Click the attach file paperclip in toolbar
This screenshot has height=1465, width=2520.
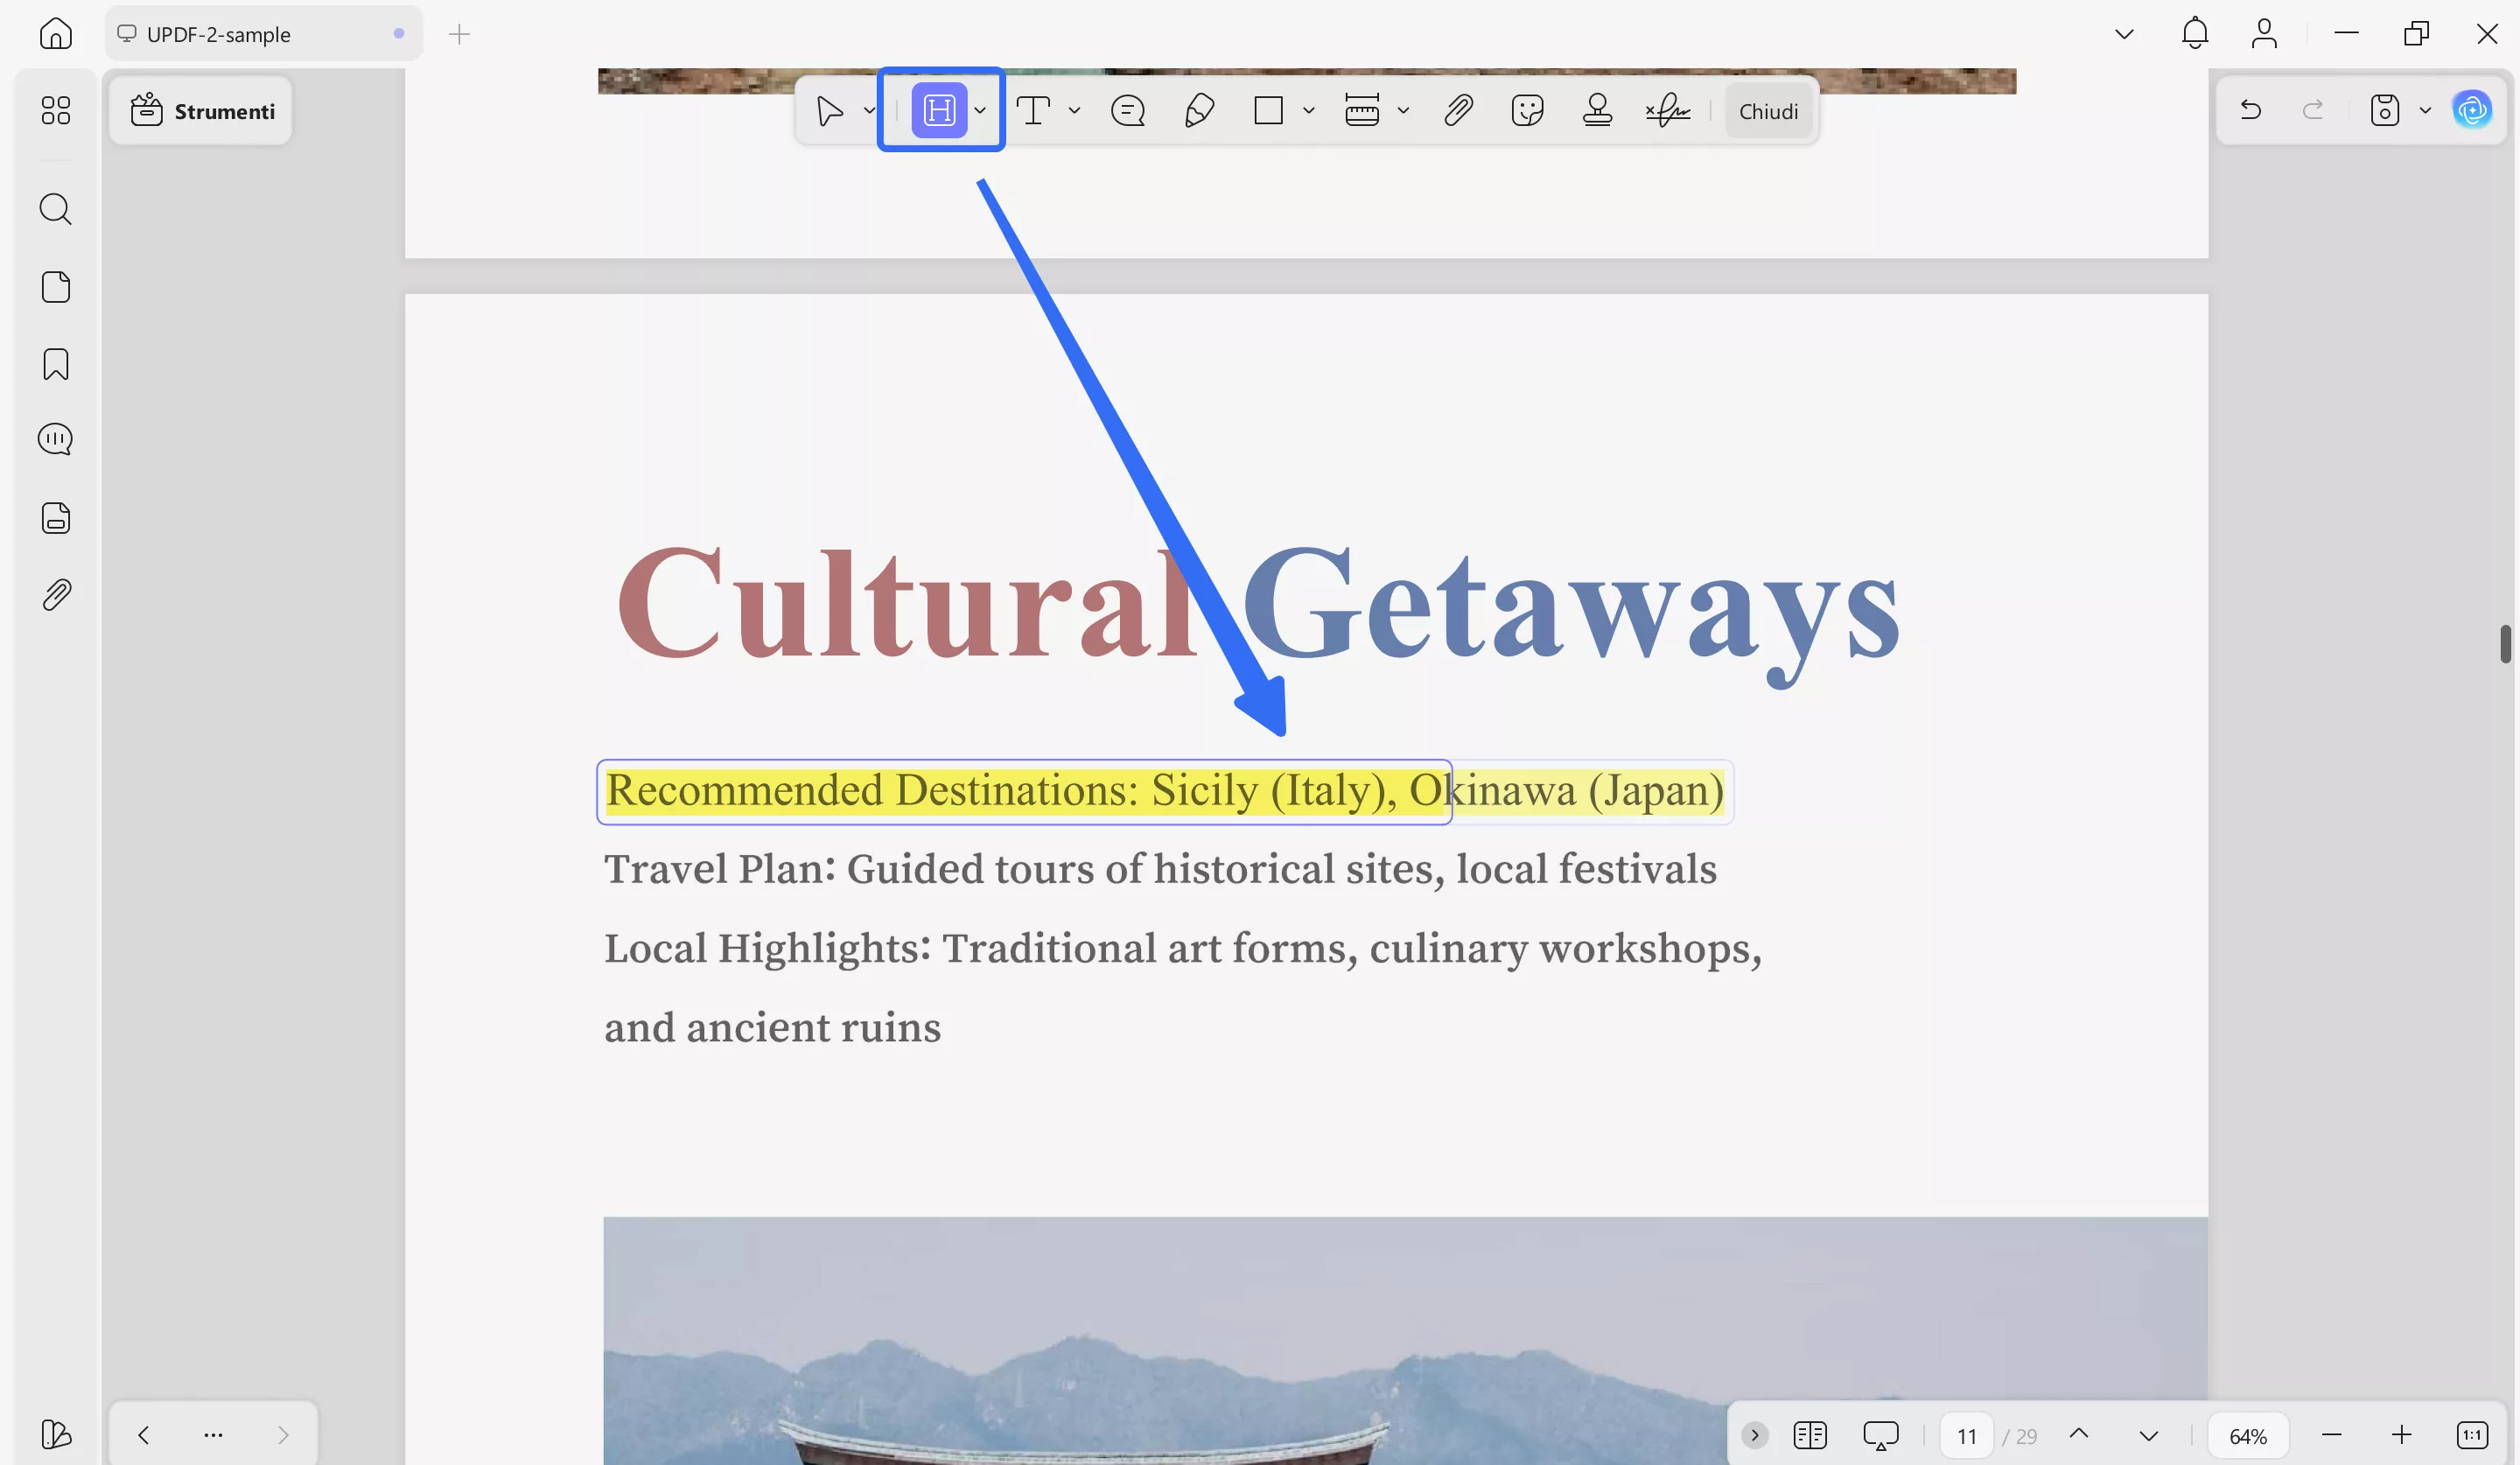pos(1458,110)
